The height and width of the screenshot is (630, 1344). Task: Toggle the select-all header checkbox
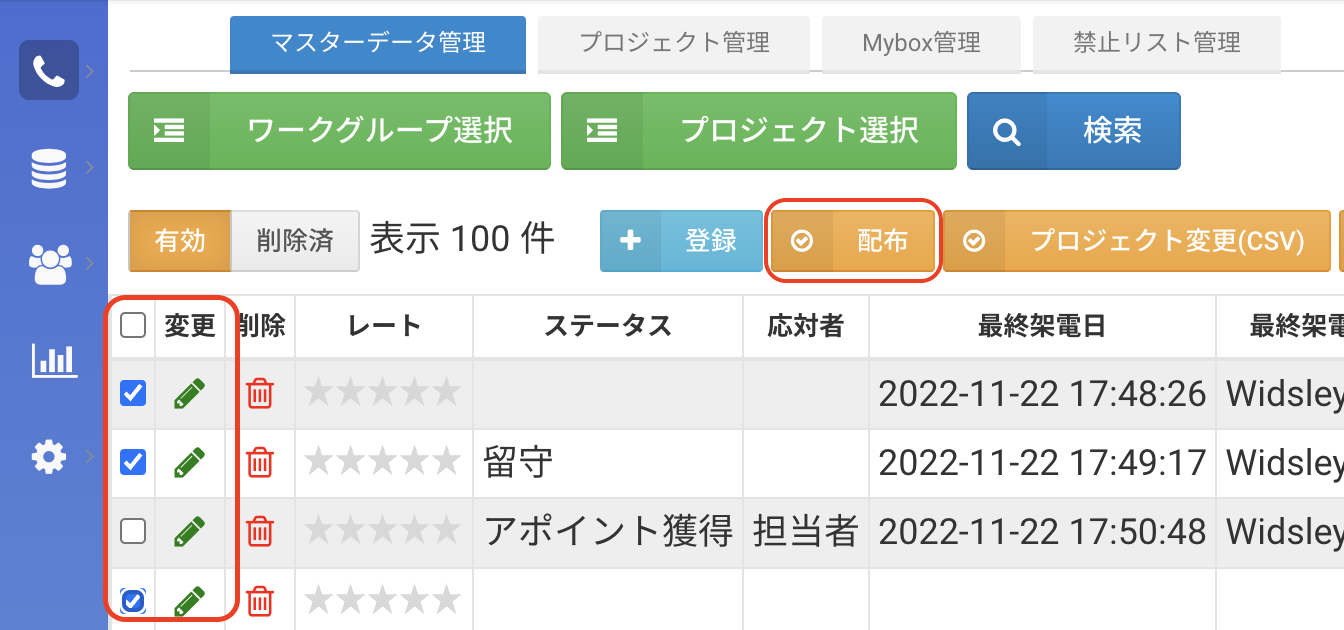[133, 325]
